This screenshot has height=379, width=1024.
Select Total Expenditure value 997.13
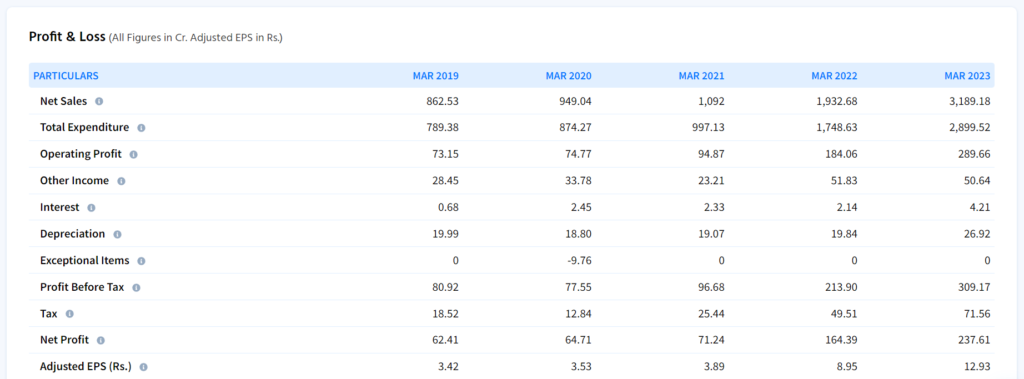tap(708, 127)
